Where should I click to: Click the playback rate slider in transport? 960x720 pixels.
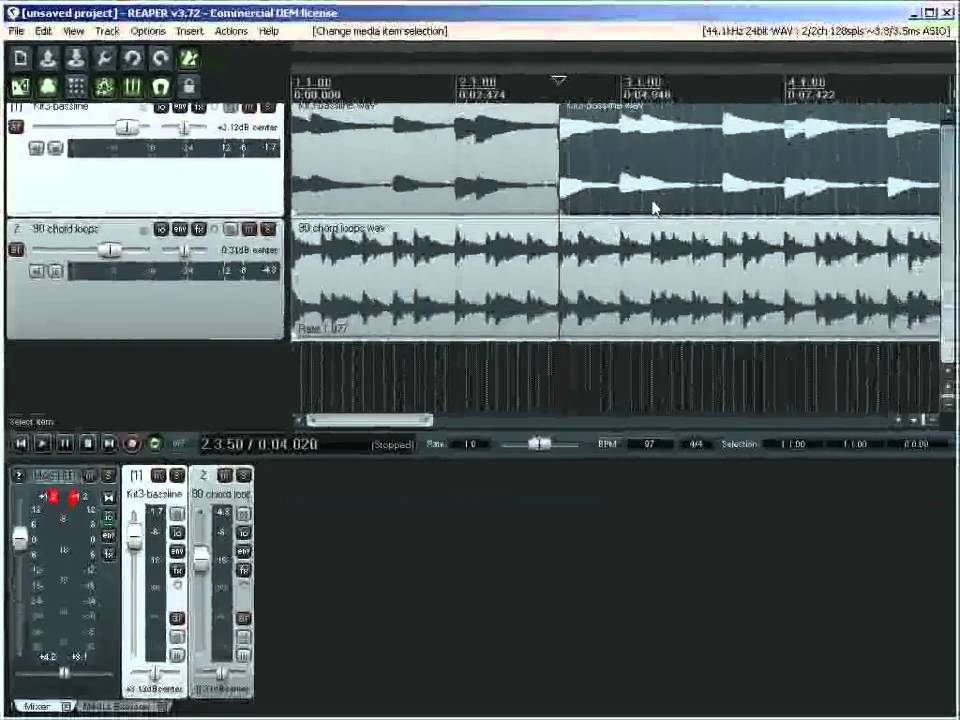[539, 443]
